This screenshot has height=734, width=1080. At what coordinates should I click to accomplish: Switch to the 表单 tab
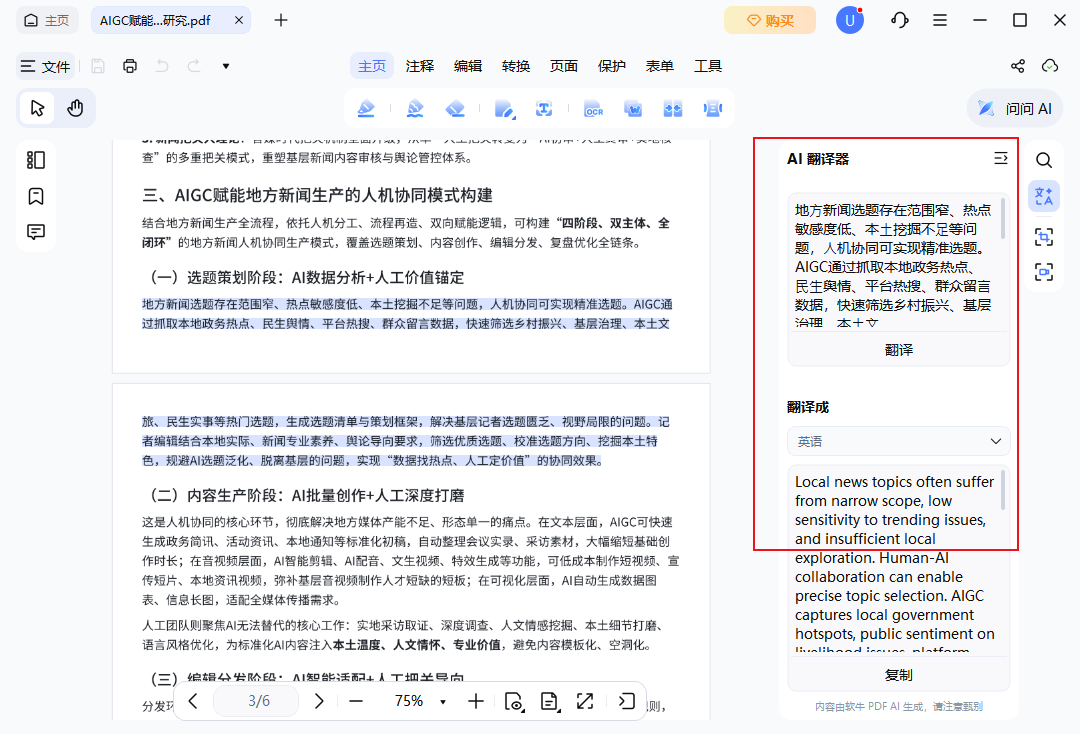[x=659, y=66]
